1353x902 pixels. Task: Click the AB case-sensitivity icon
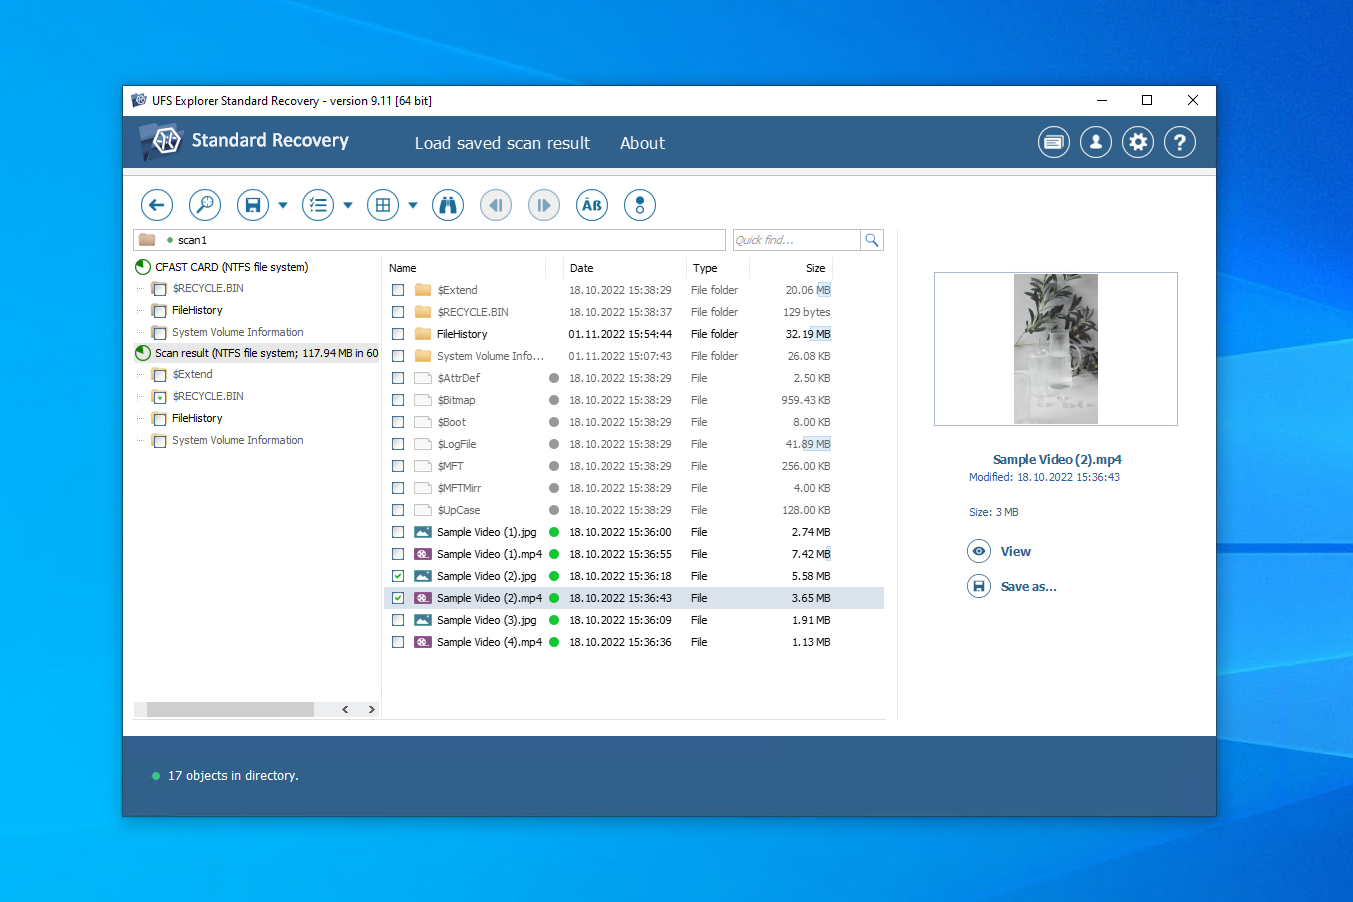592,205
